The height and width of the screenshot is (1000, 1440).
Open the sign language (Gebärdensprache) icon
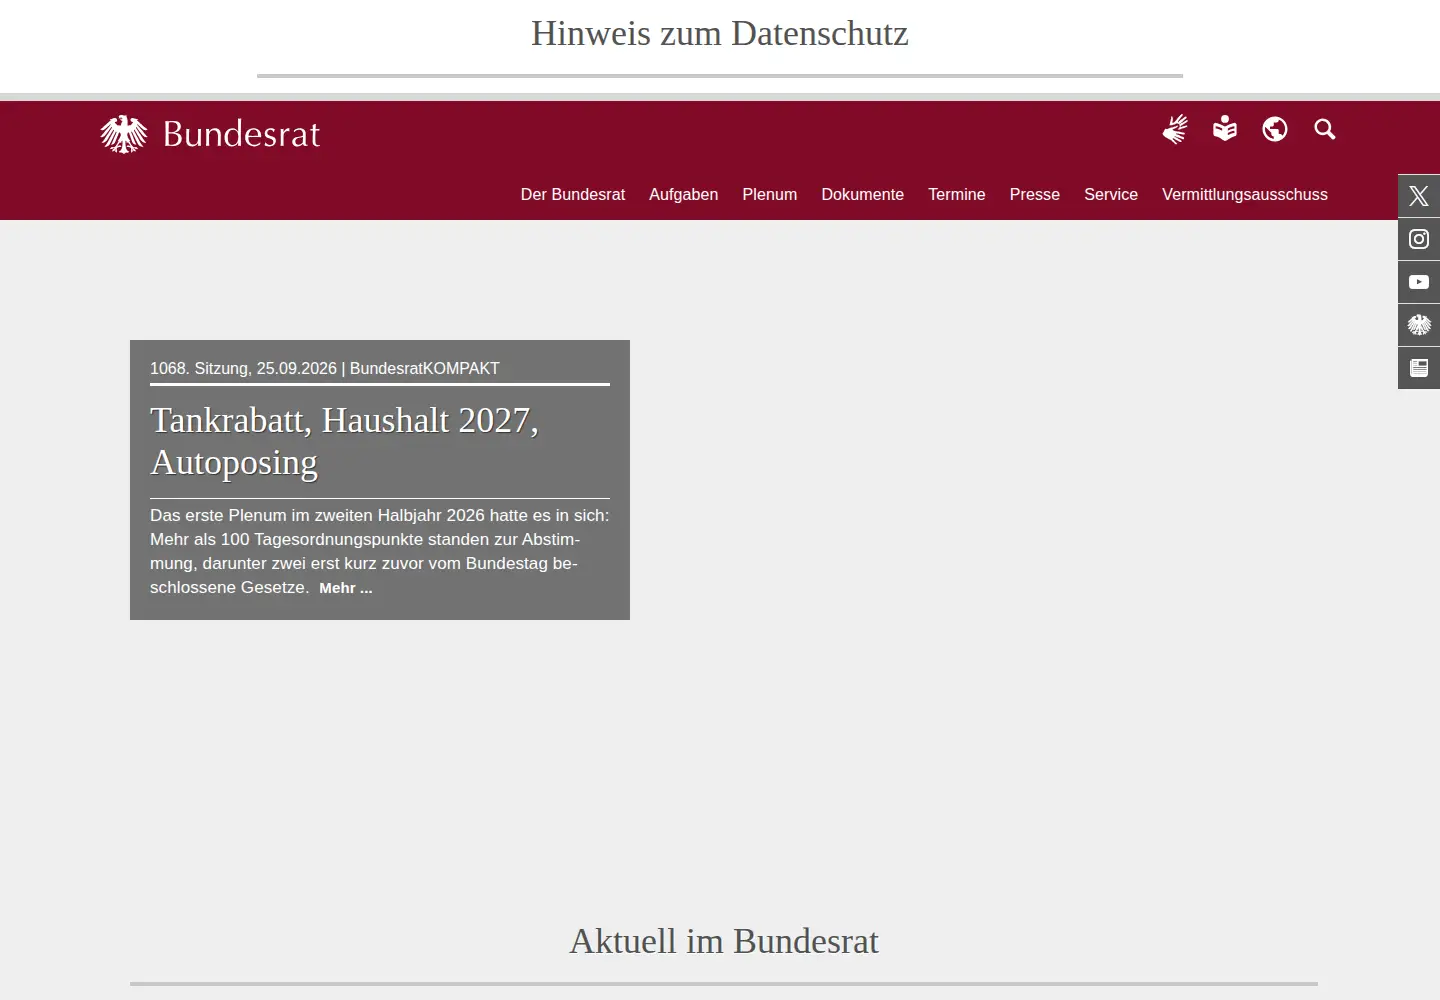point(1175,129)
